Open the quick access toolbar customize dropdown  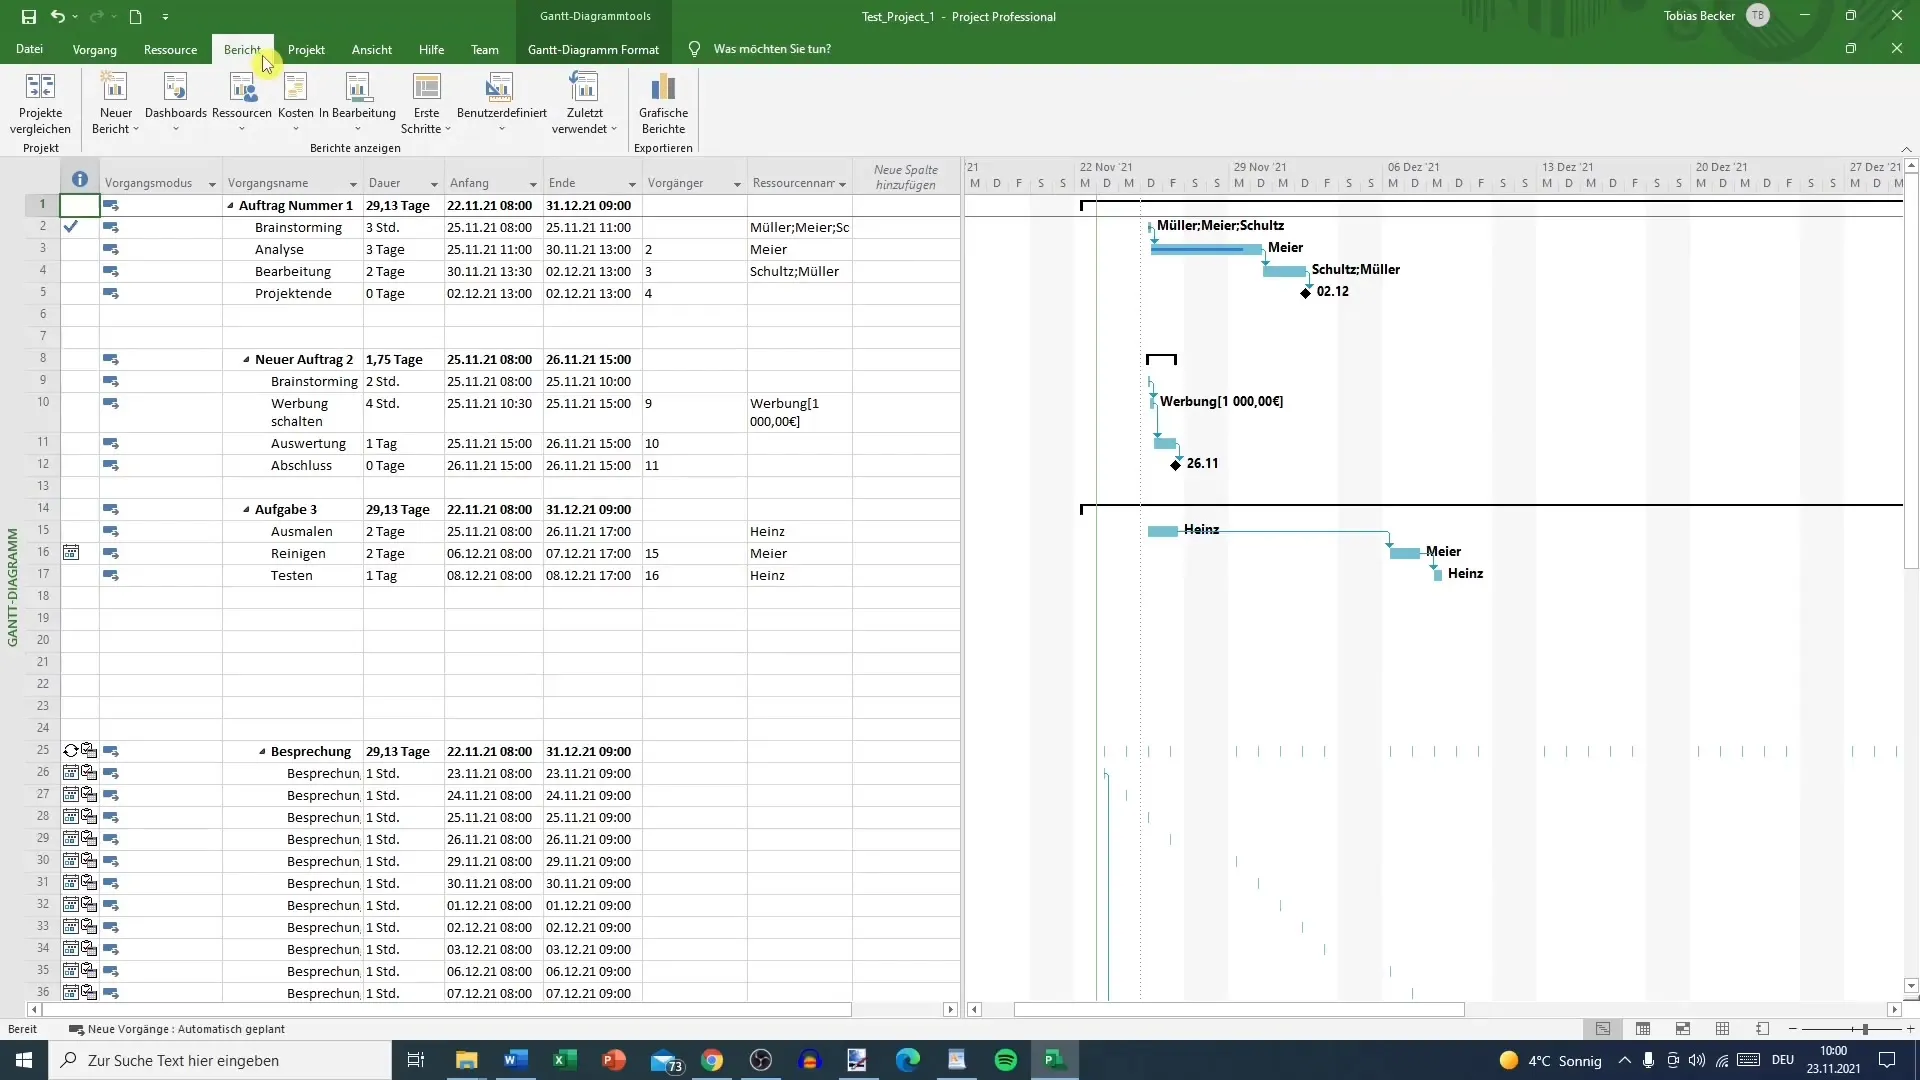[x=165, y=17]
